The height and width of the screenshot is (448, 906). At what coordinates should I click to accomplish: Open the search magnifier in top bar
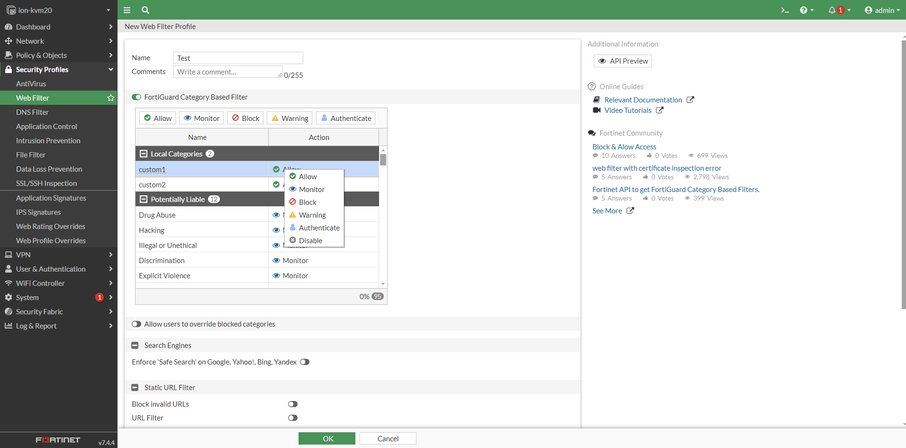pos(145,10)
